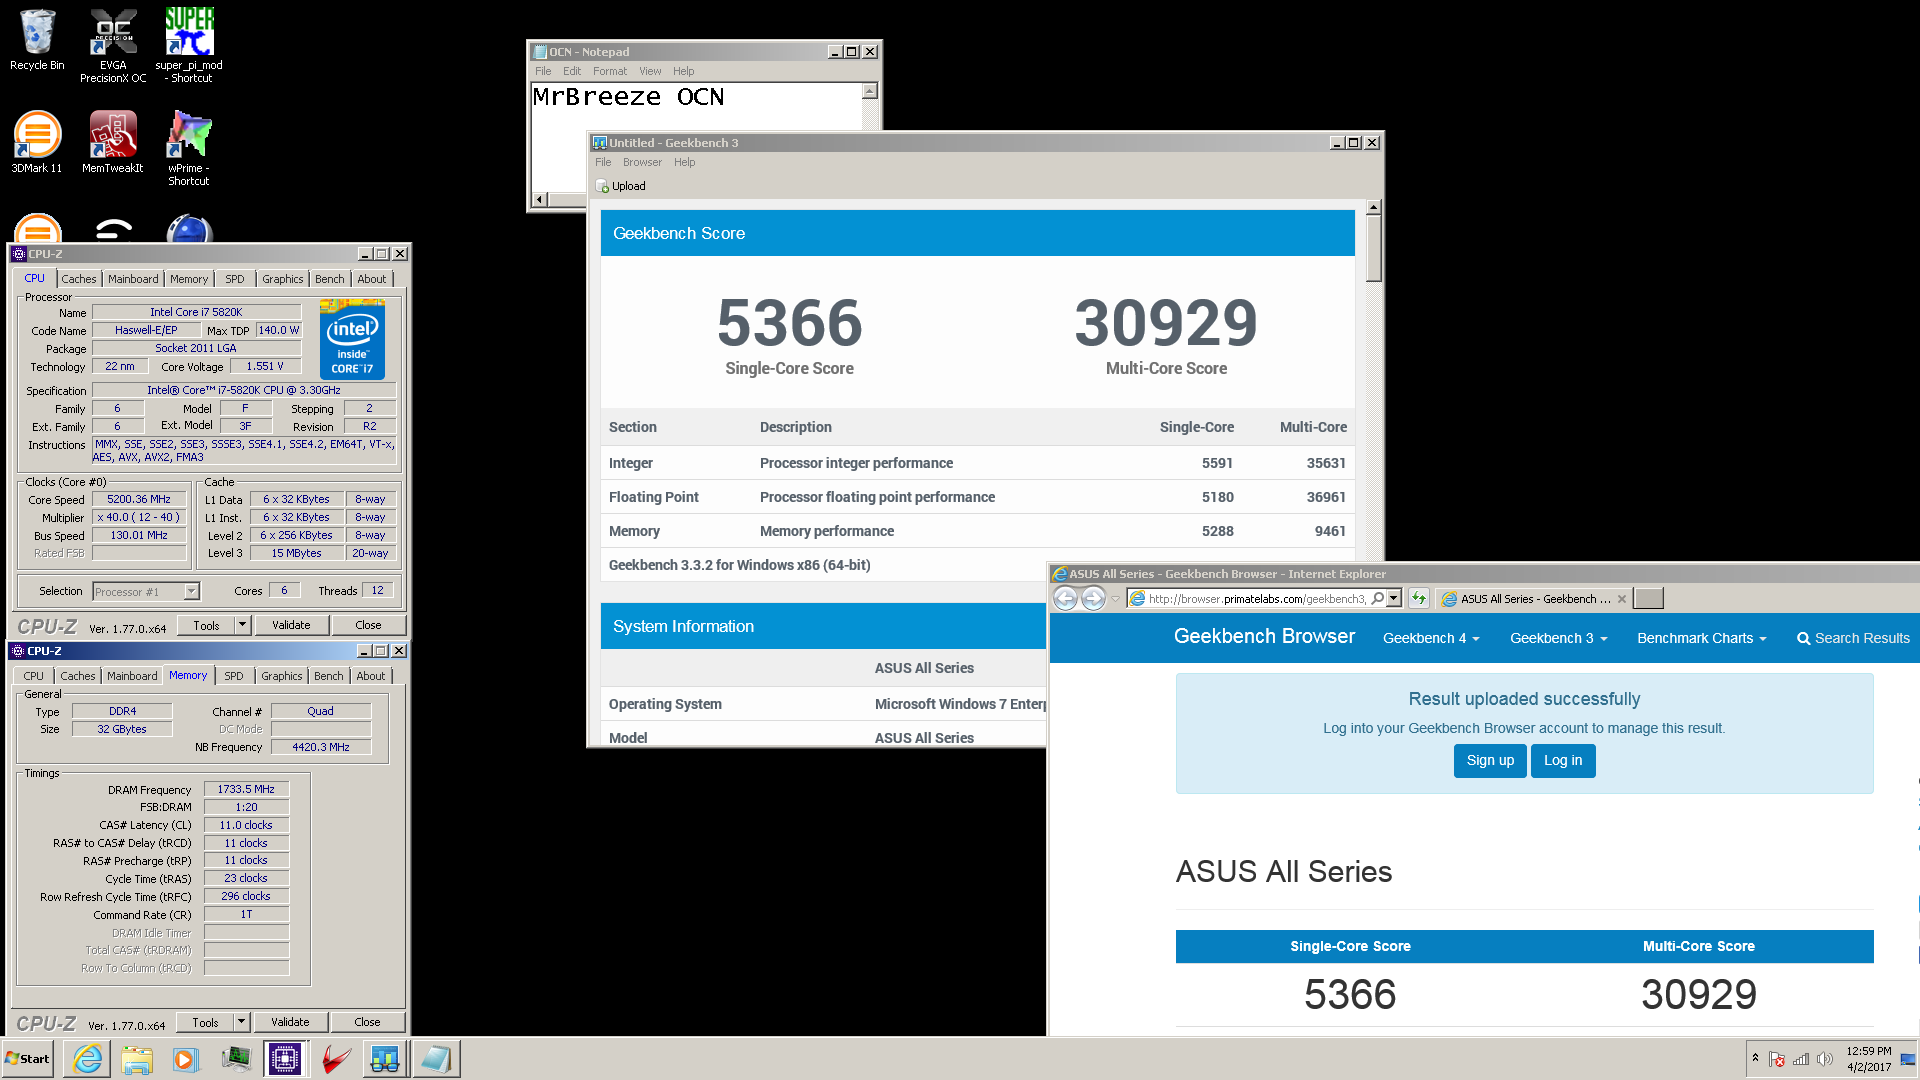Open IE recent pages dropdown arrow

(1115, 599)
